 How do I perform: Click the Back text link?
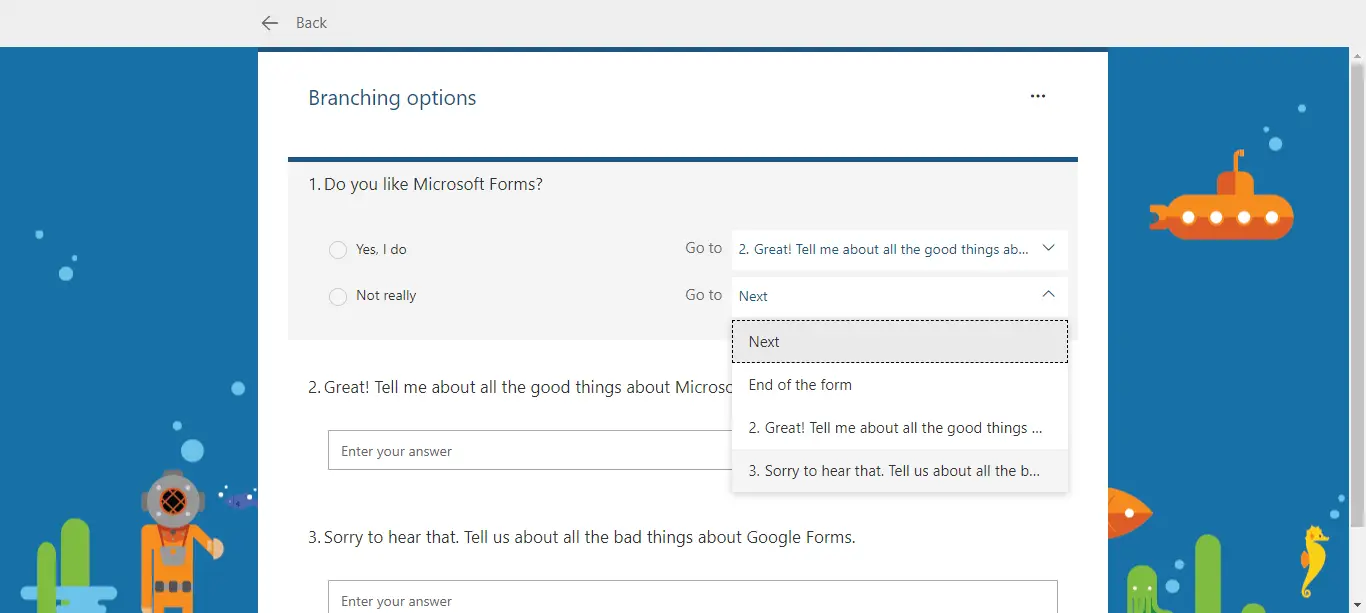click(311, 23)
